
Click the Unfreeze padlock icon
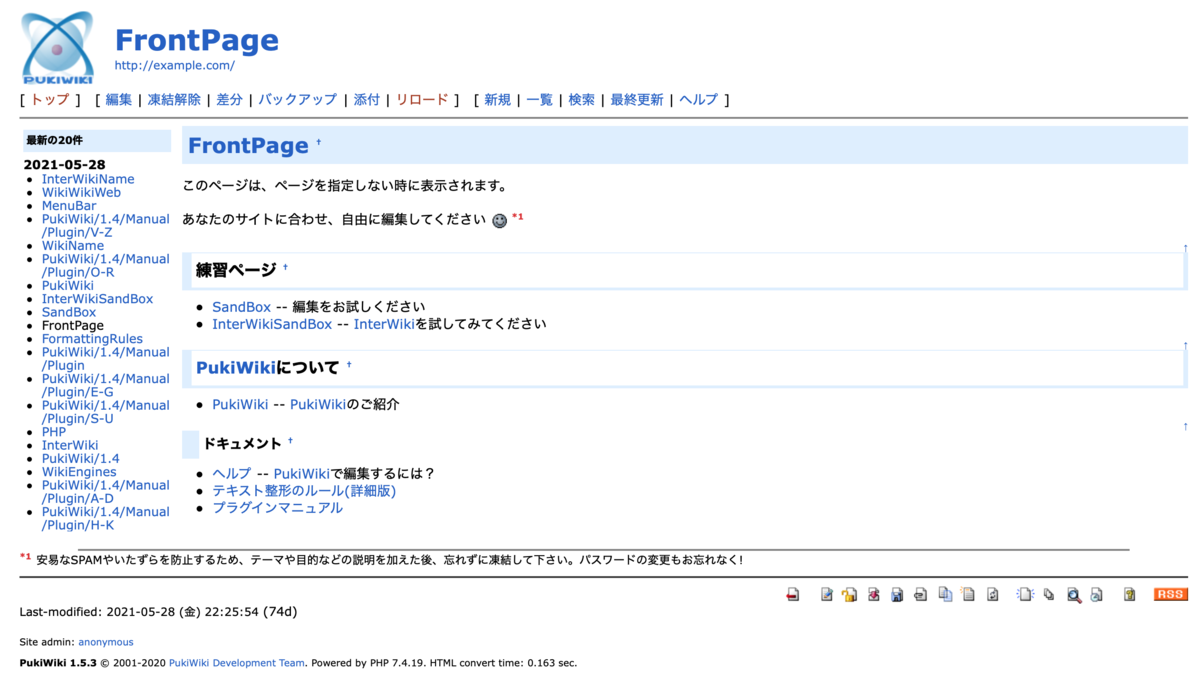click(x=849, y=594)
